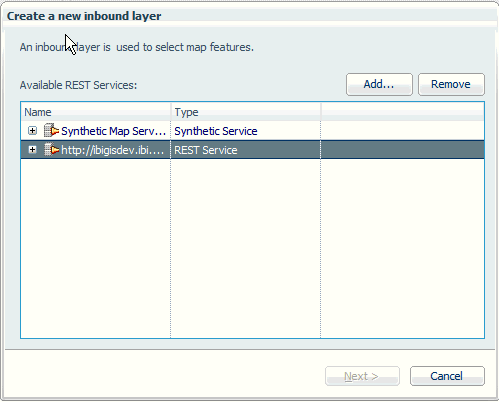Click the empty third cell of highlighted row
The height and width of the screenshot is (402, 499).
tap(402, 150)
